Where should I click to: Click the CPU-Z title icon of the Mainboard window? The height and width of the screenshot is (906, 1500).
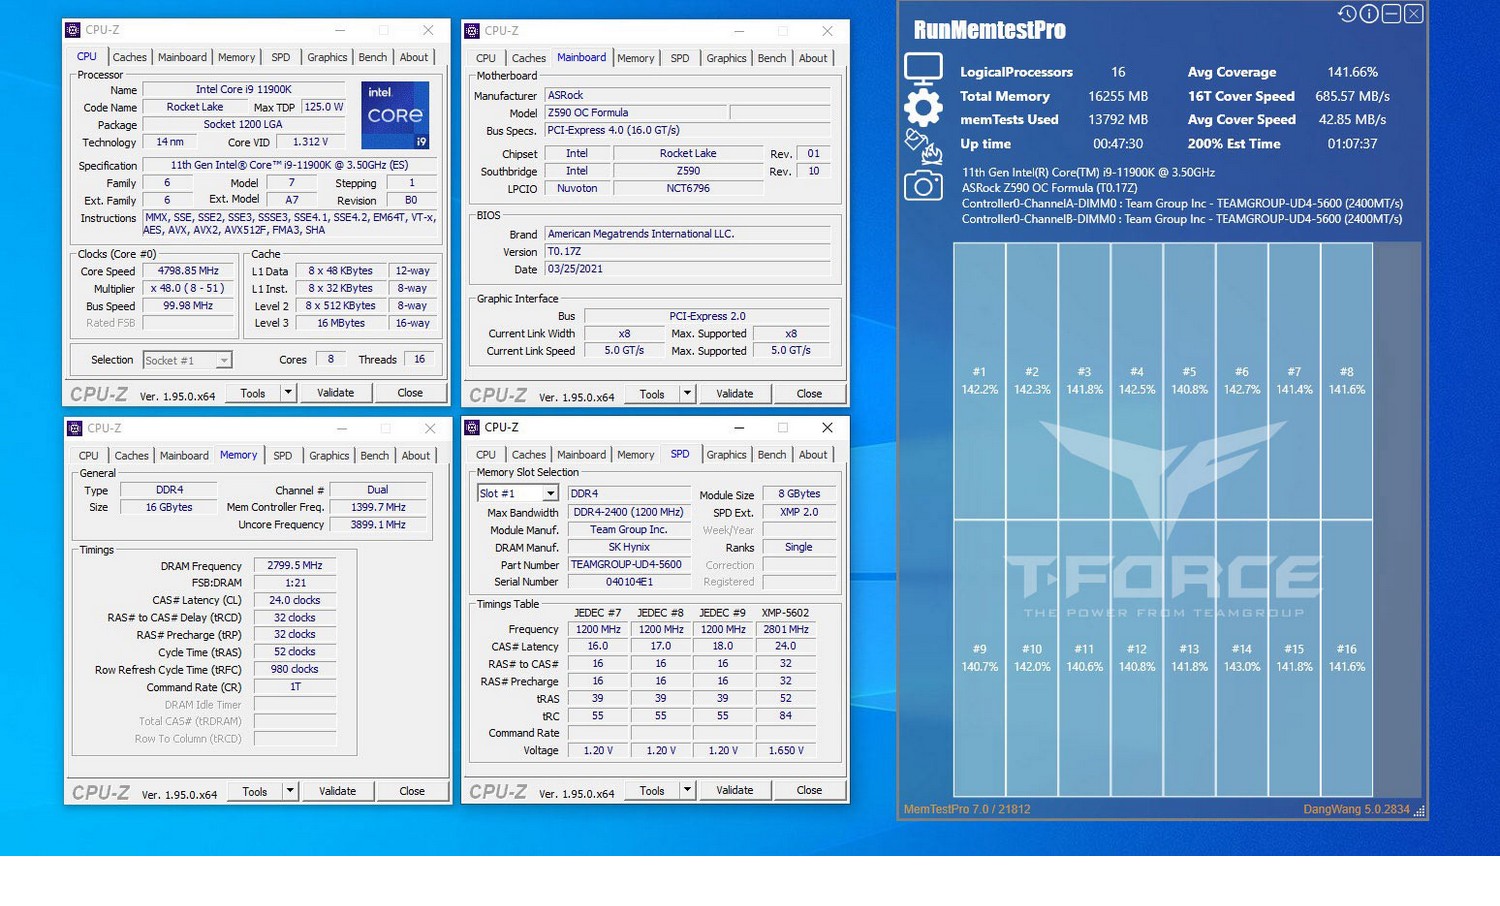472,31
